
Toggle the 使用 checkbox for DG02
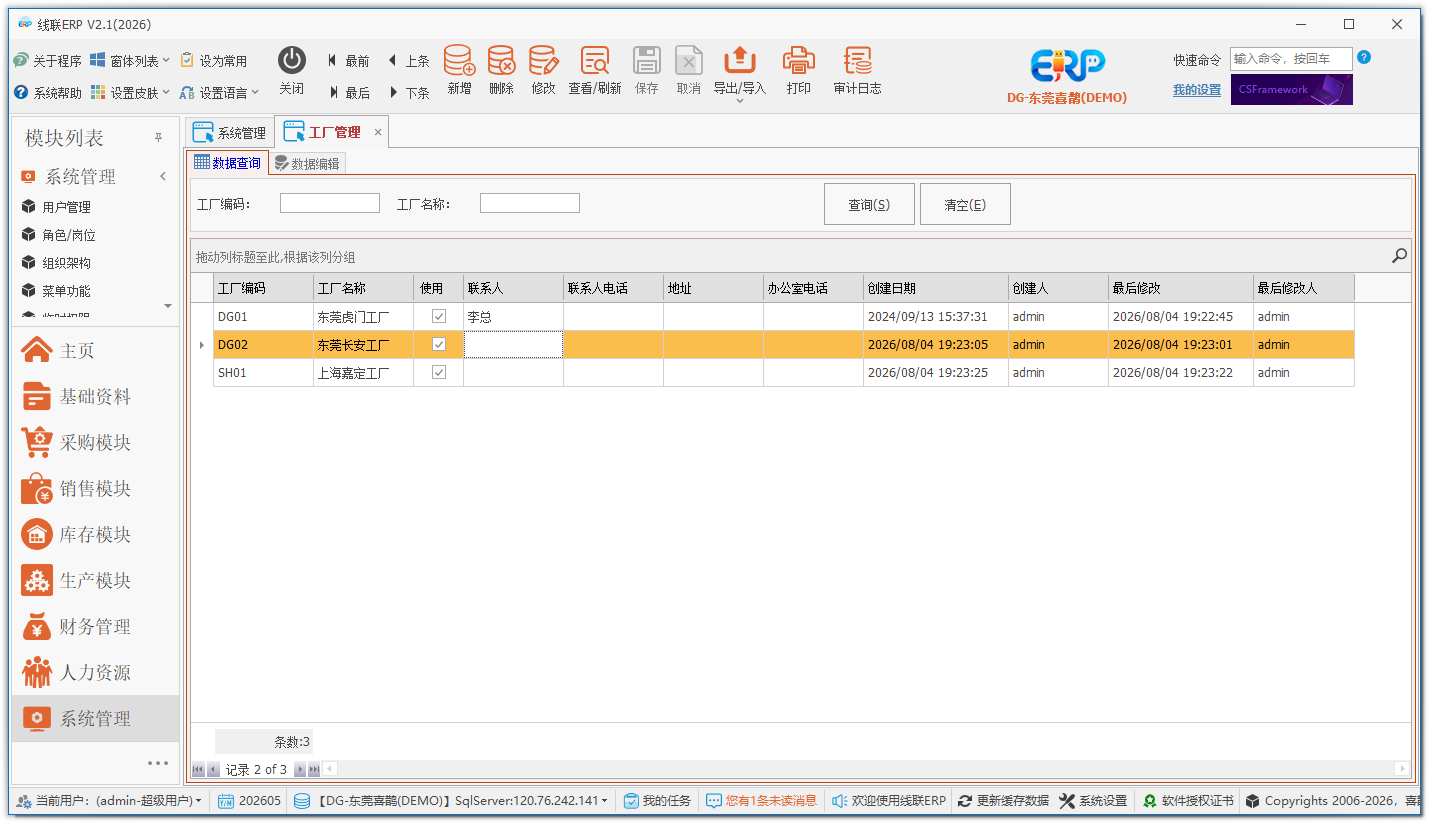tap(439, 344)
